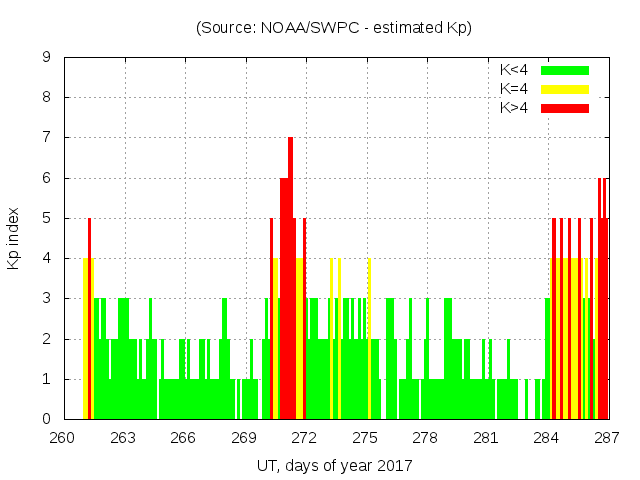Image resolution: width=640 pixels, height=480 pixels.
Task: Click the y-axis tick label 0
Action: pos(46,420)
